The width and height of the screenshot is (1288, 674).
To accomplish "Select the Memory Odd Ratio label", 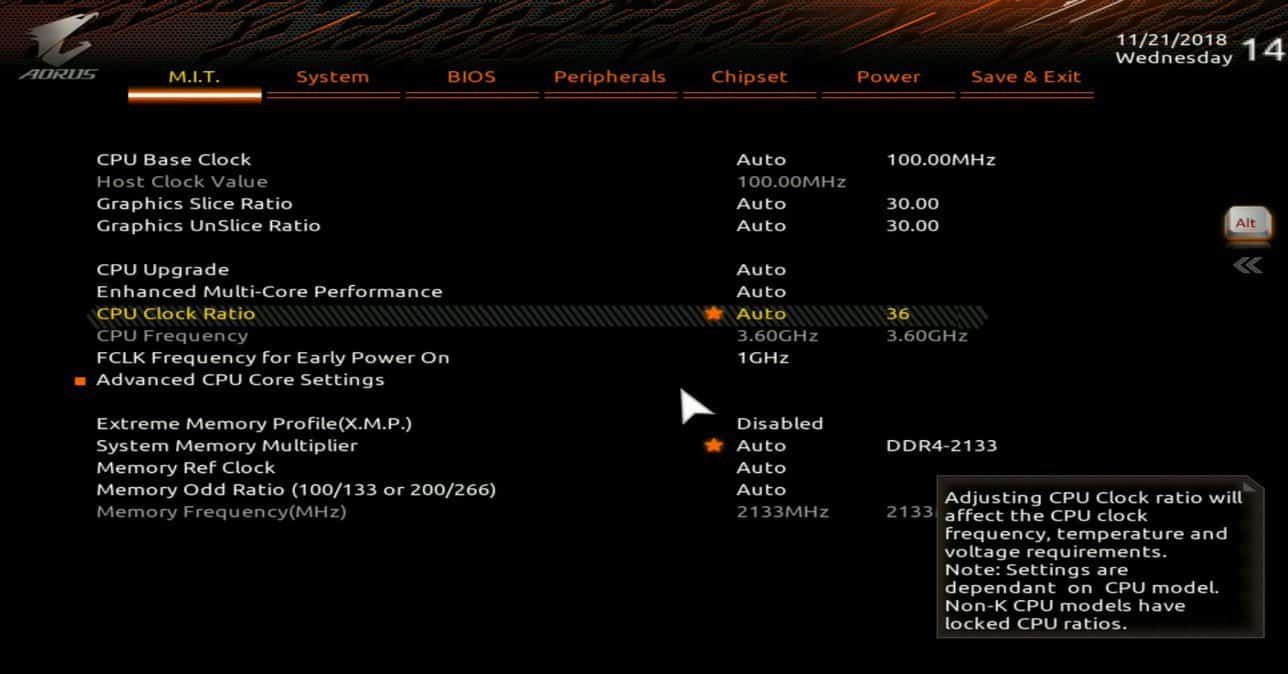I will (296, 490).
